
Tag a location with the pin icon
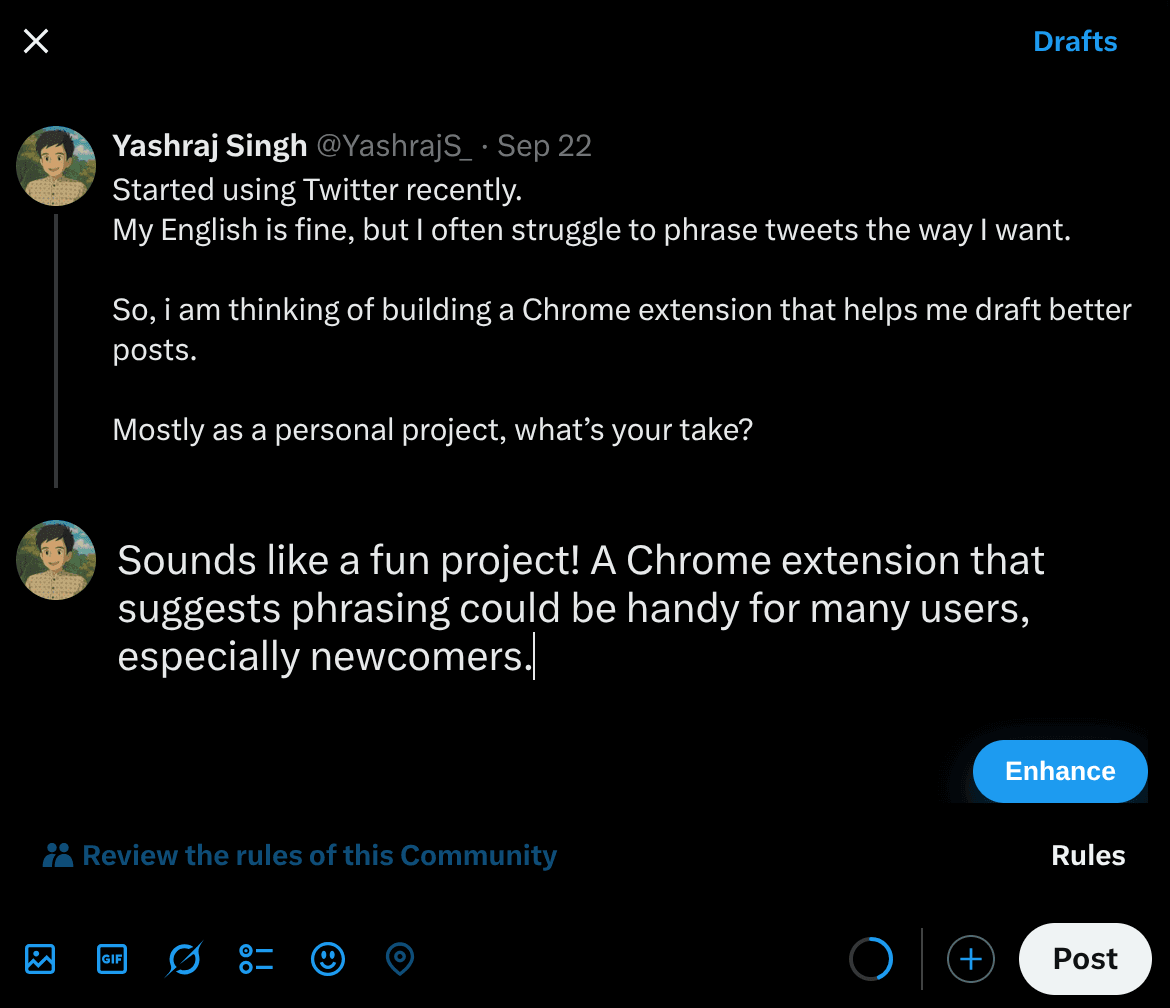(x=400, y=959)
